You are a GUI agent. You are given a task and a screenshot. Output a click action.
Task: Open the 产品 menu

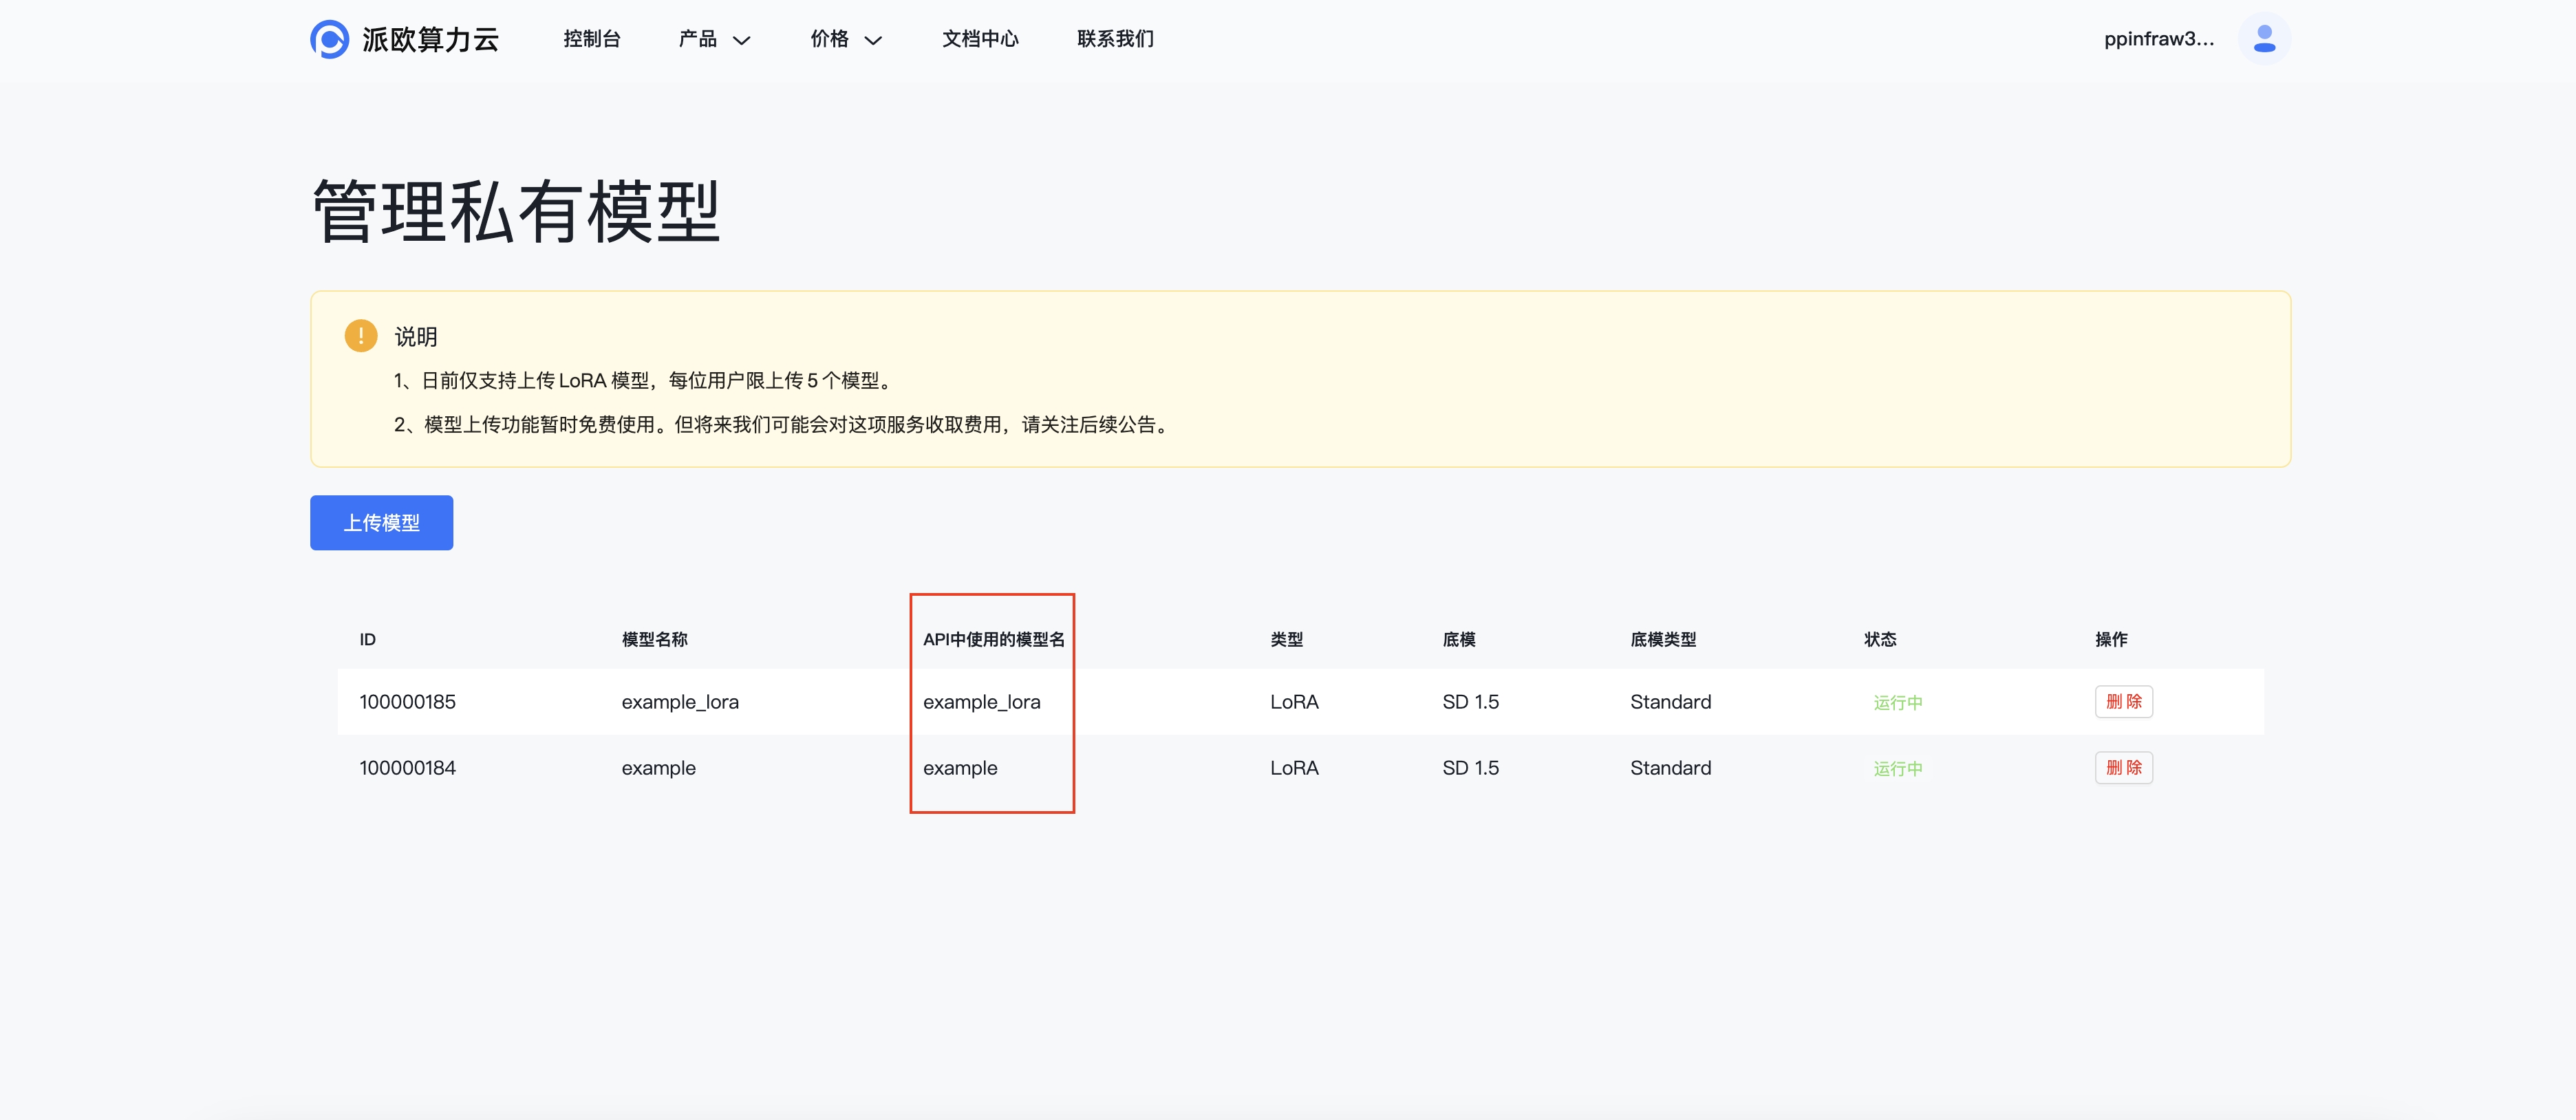[698, 39]
